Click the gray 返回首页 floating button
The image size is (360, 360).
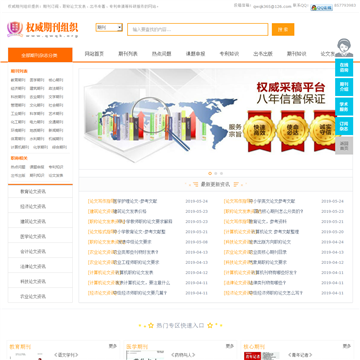click(344, 145)
